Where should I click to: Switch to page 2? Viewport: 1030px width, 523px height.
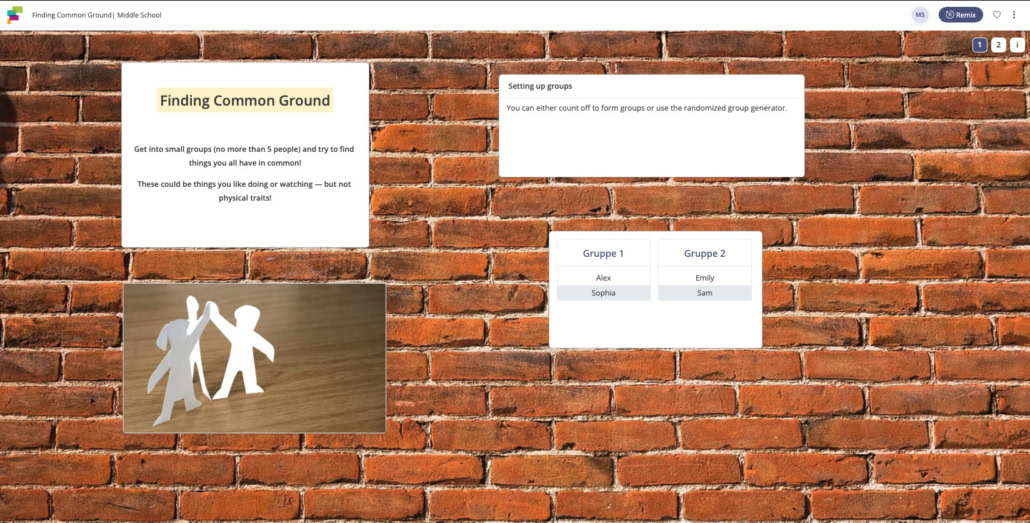tap(998, 45)
